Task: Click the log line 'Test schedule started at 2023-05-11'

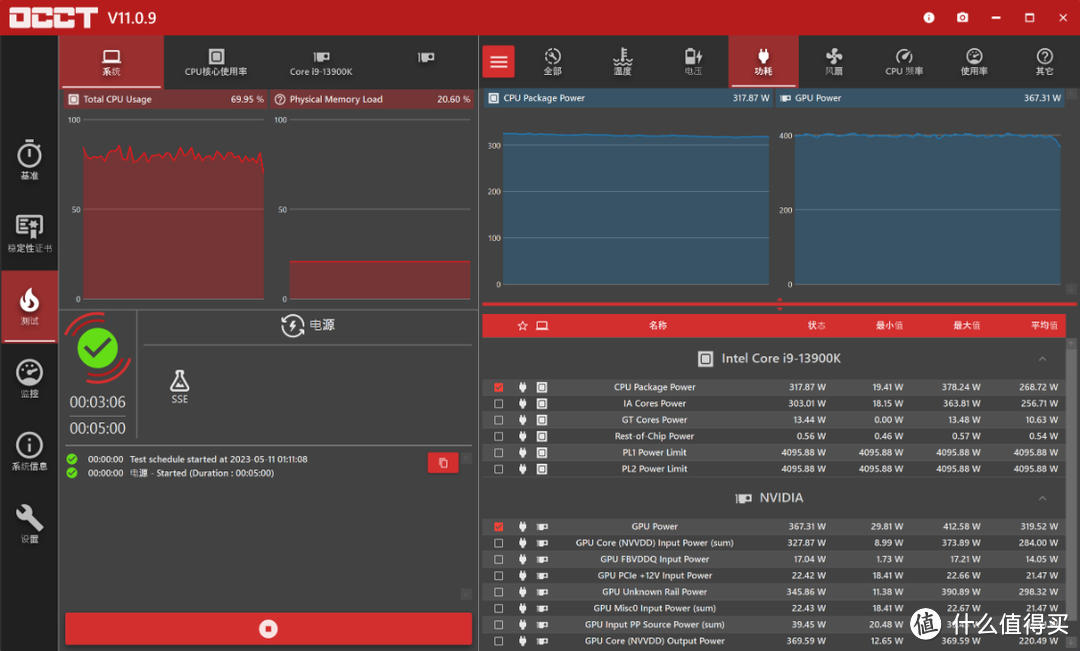Action: coord(218,459)
